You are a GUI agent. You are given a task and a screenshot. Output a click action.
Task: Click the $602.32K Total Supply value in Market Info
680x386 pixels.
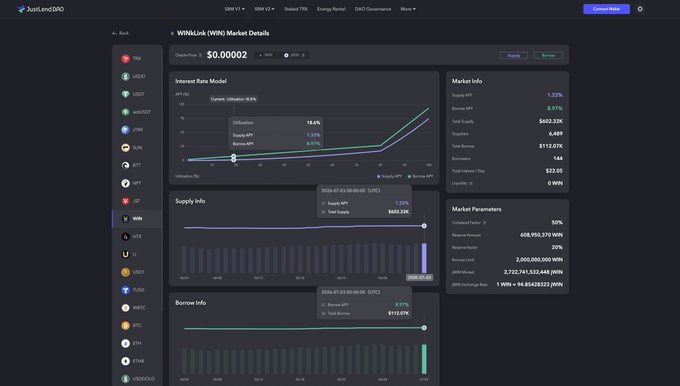pyautogui.click(x=551, y=121)
